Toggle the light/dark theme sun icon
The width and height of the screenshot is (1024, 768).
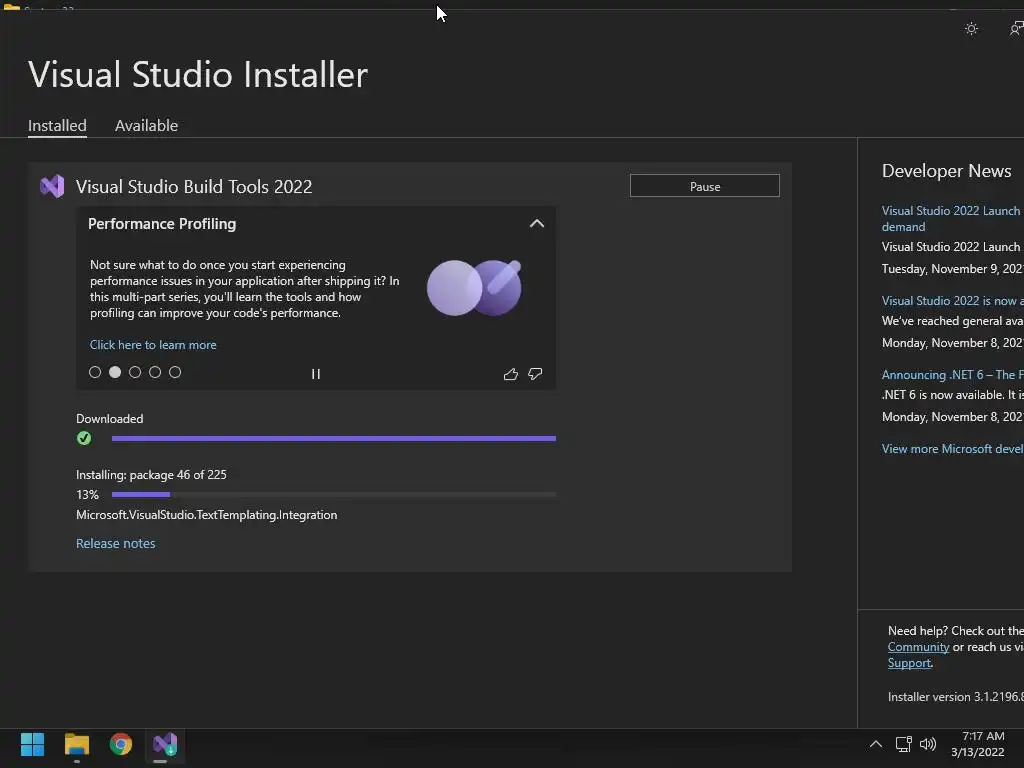pyautogui.click(x=971, y=29)
